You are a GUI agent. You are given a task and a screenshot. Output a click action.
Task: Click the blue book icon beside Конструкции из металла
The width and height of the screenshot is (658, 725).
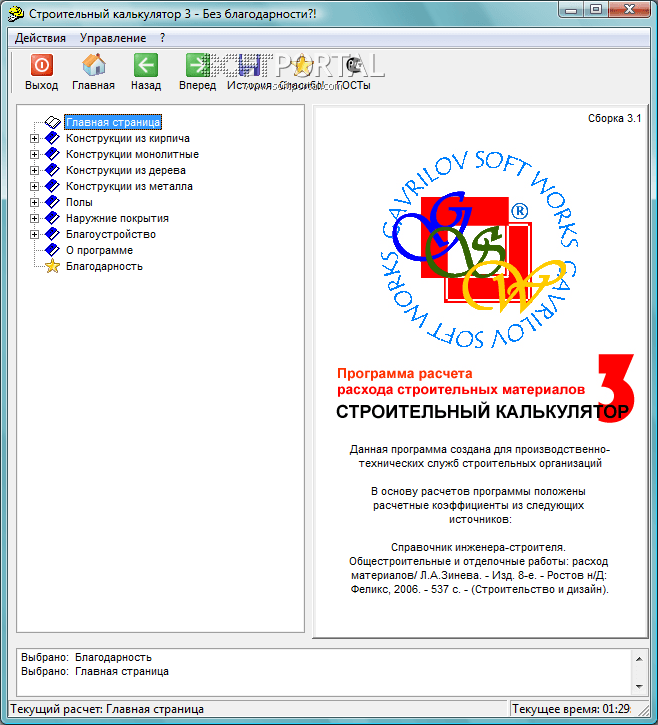click(52, 186)
